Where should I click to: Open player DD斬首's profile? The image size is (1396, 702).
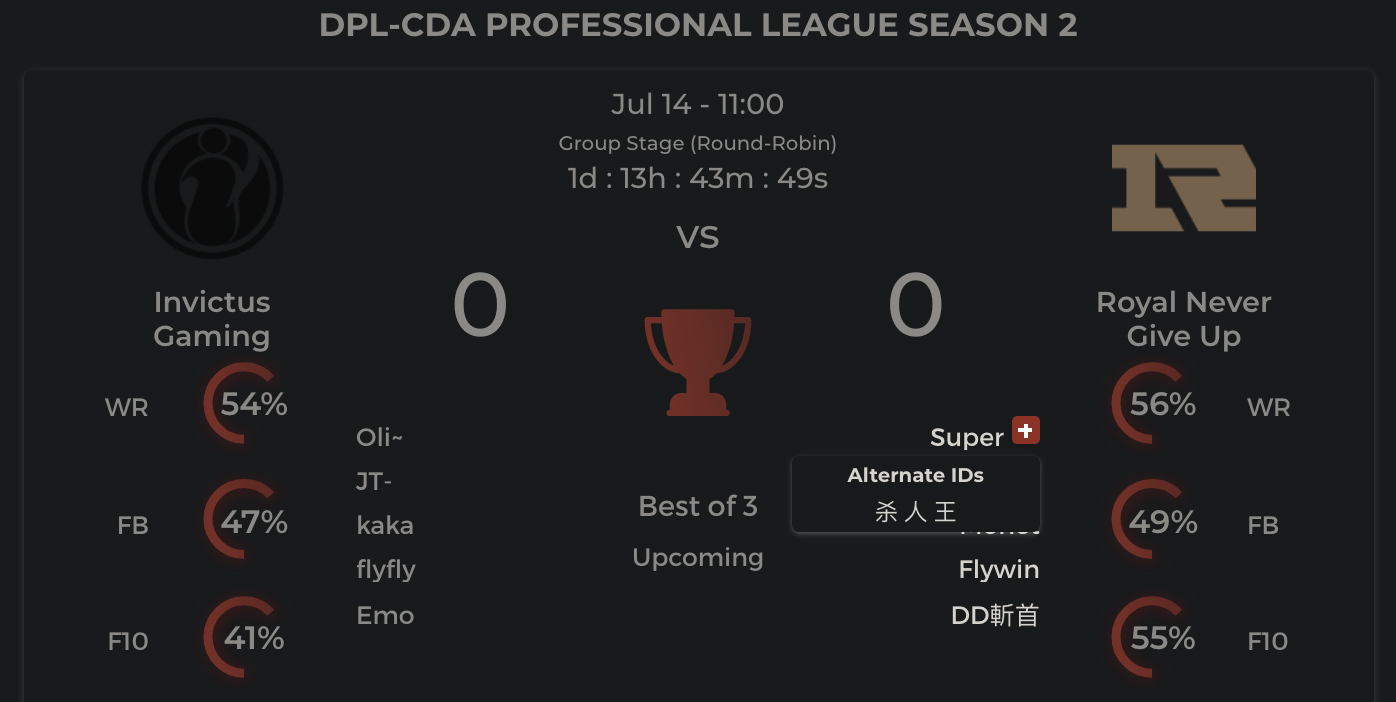(x=995, y=615)
